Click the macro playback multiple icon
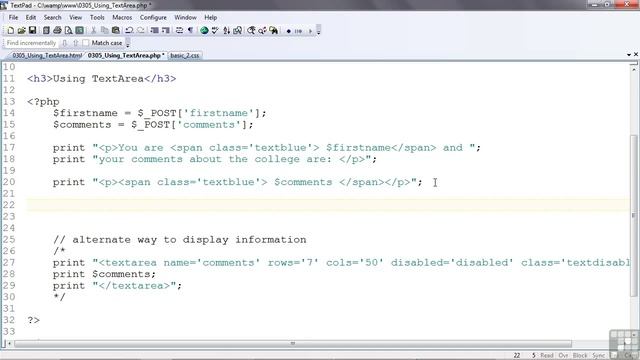This screenshot has height=360, width=640. click(298, 31)
